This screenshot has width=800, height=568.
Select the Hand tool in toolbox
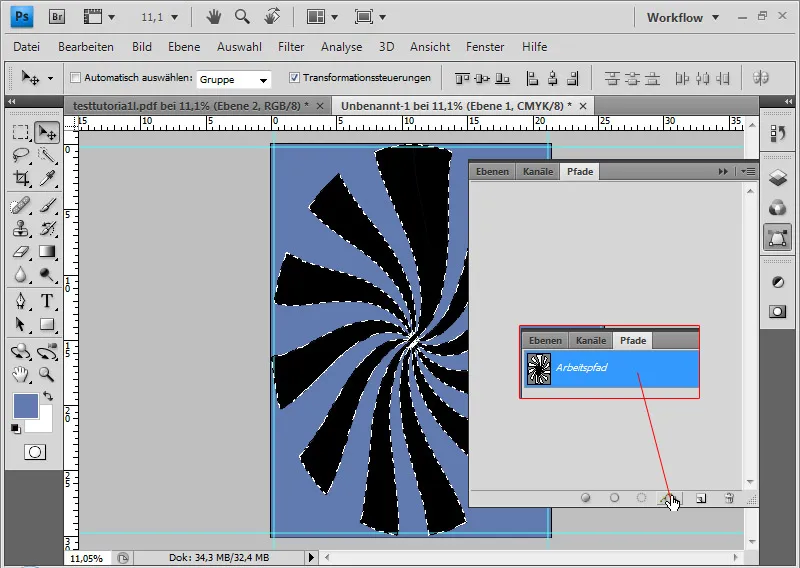click(x=20, y=375)
